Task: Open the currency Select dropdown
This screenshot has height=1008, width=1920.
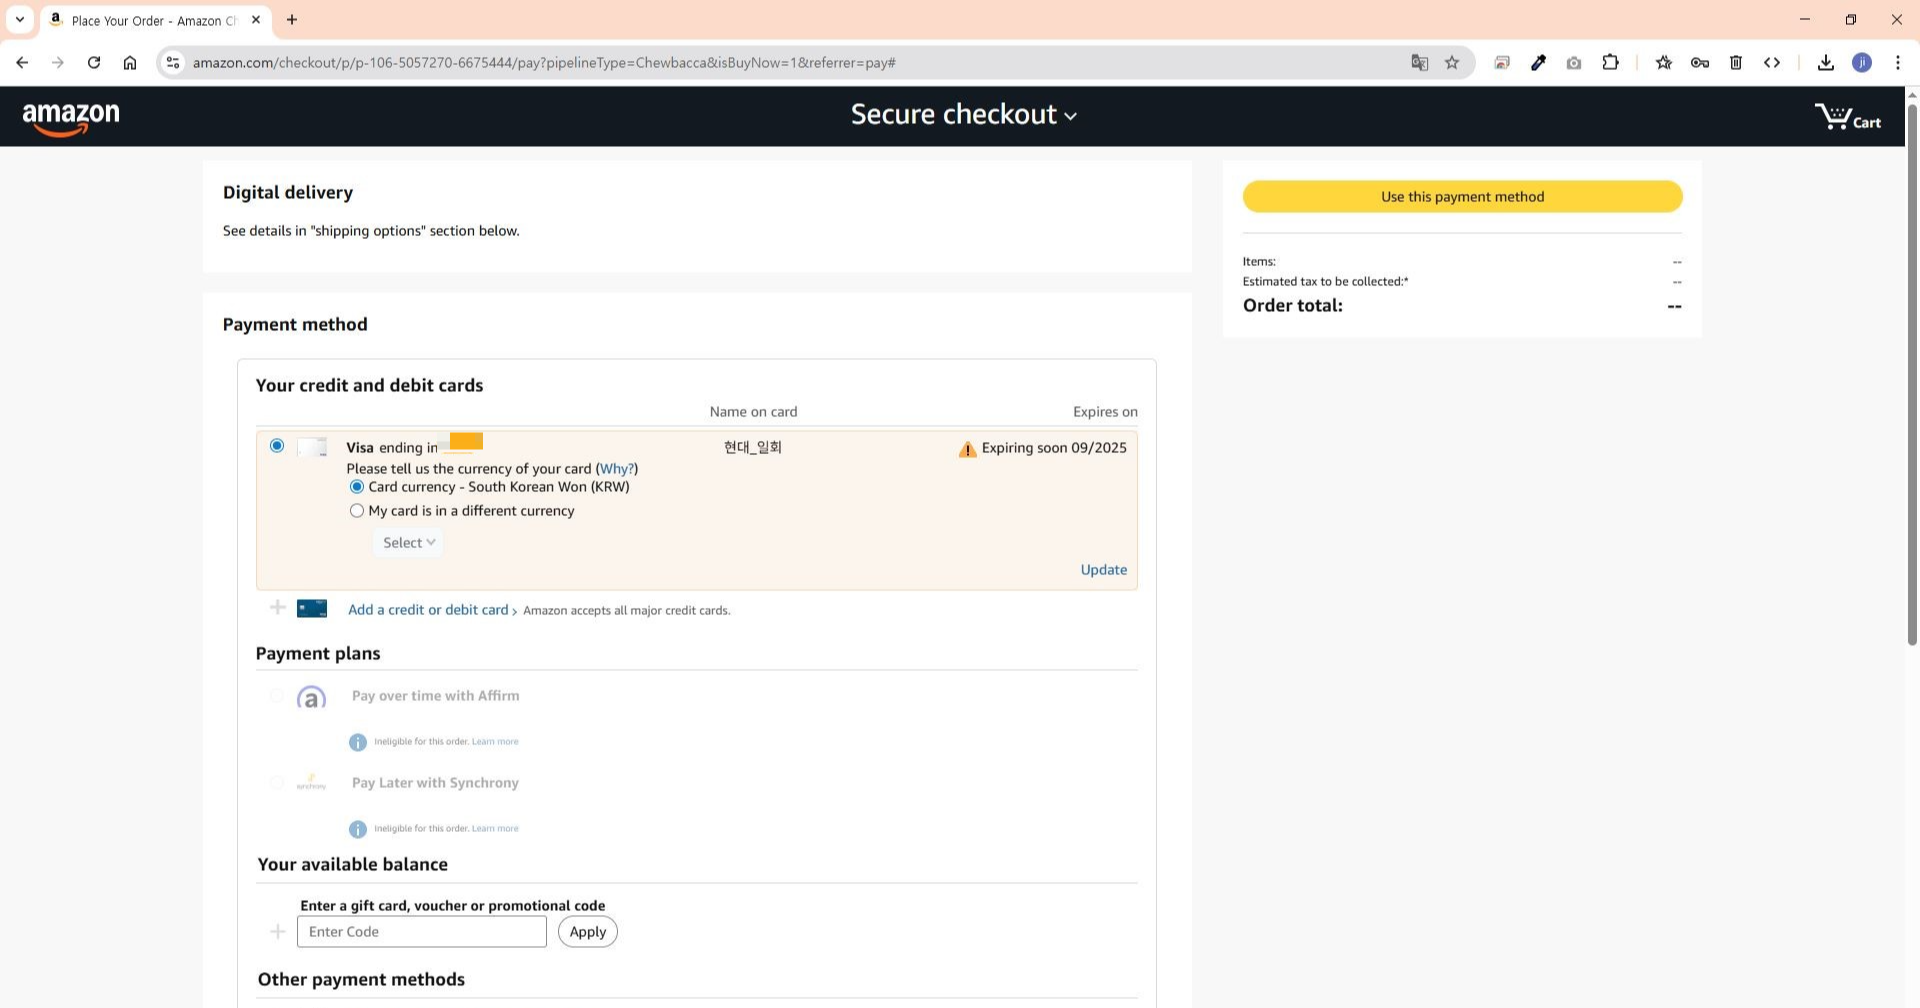Action: [x=408, y=543]
